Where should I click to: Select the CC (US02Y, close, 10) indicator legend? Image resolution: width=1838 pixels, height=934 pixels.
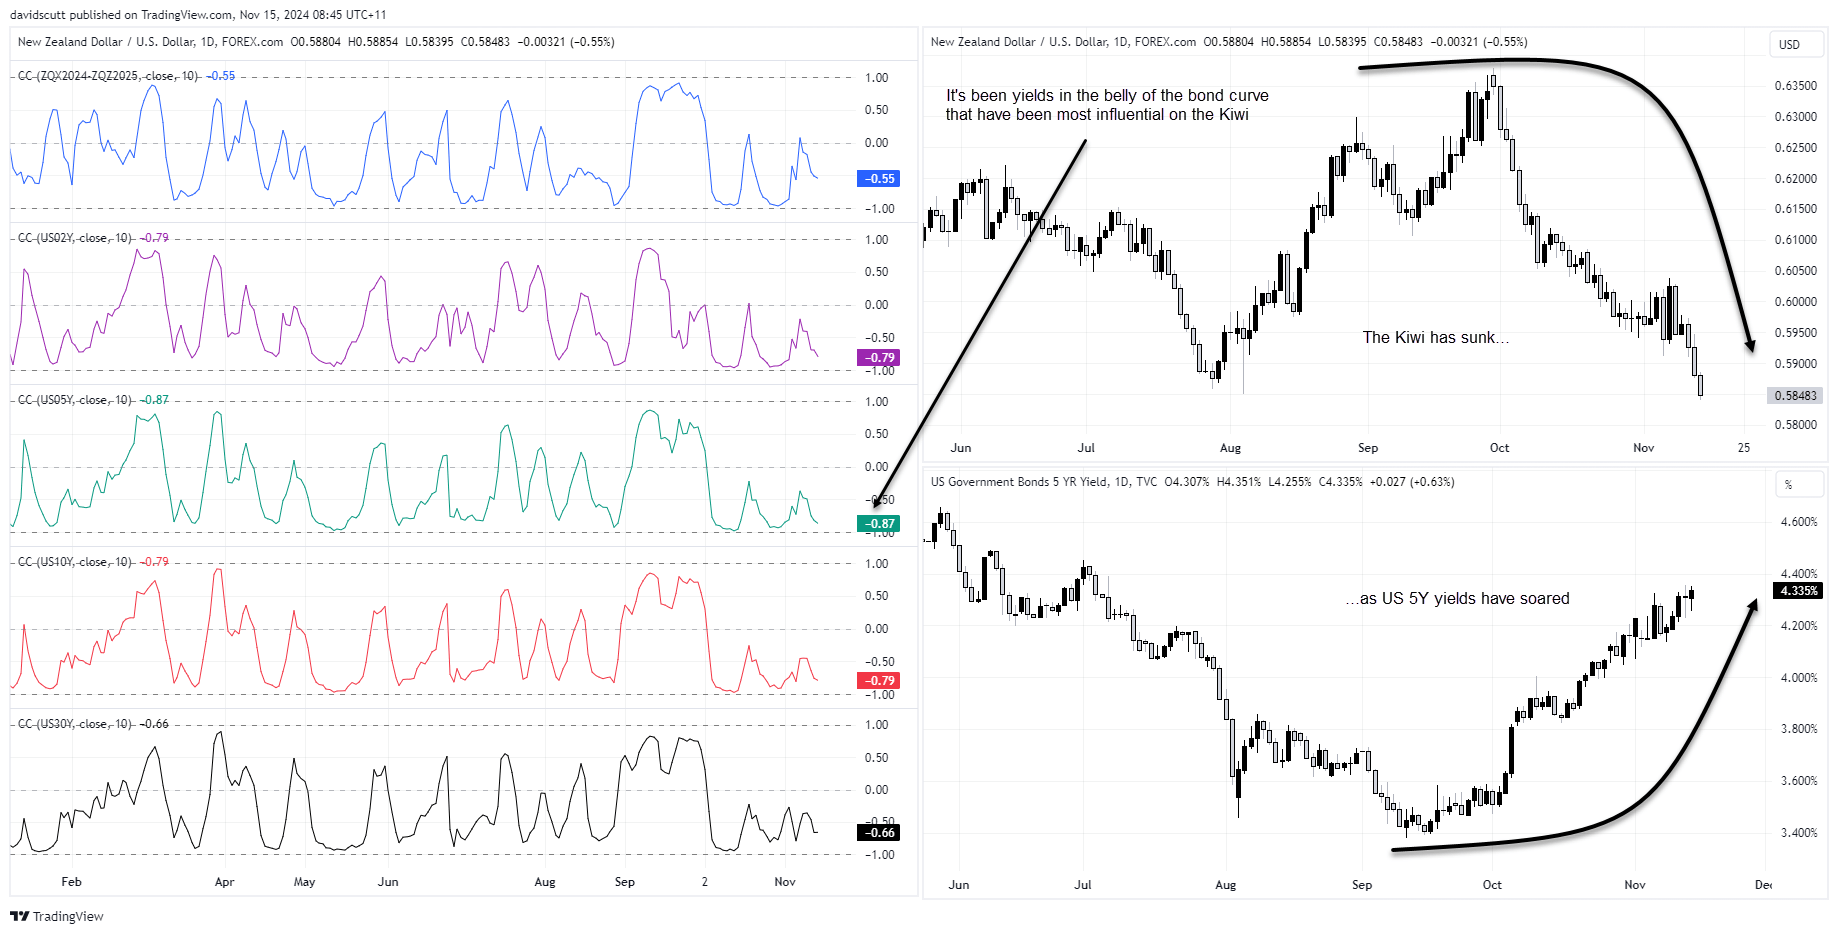(75, 238)
